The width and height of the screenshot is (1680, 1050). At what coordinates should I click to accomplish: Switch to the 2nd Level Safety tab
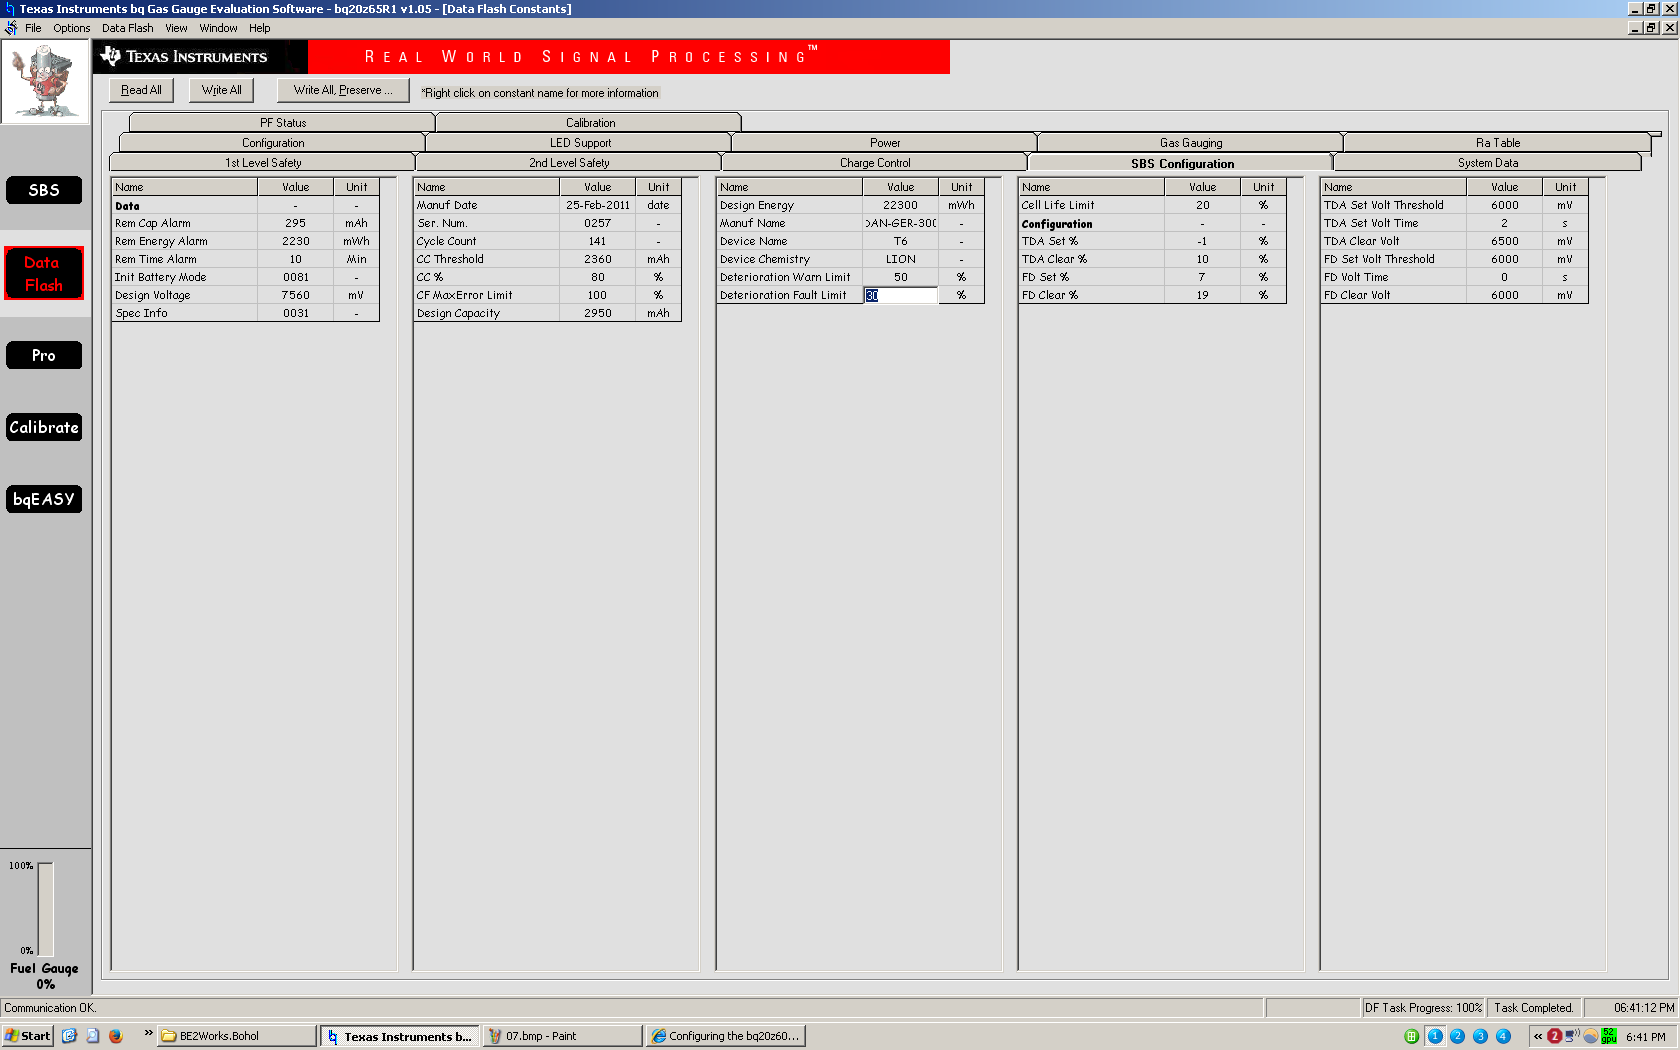(x=569, y=163)
